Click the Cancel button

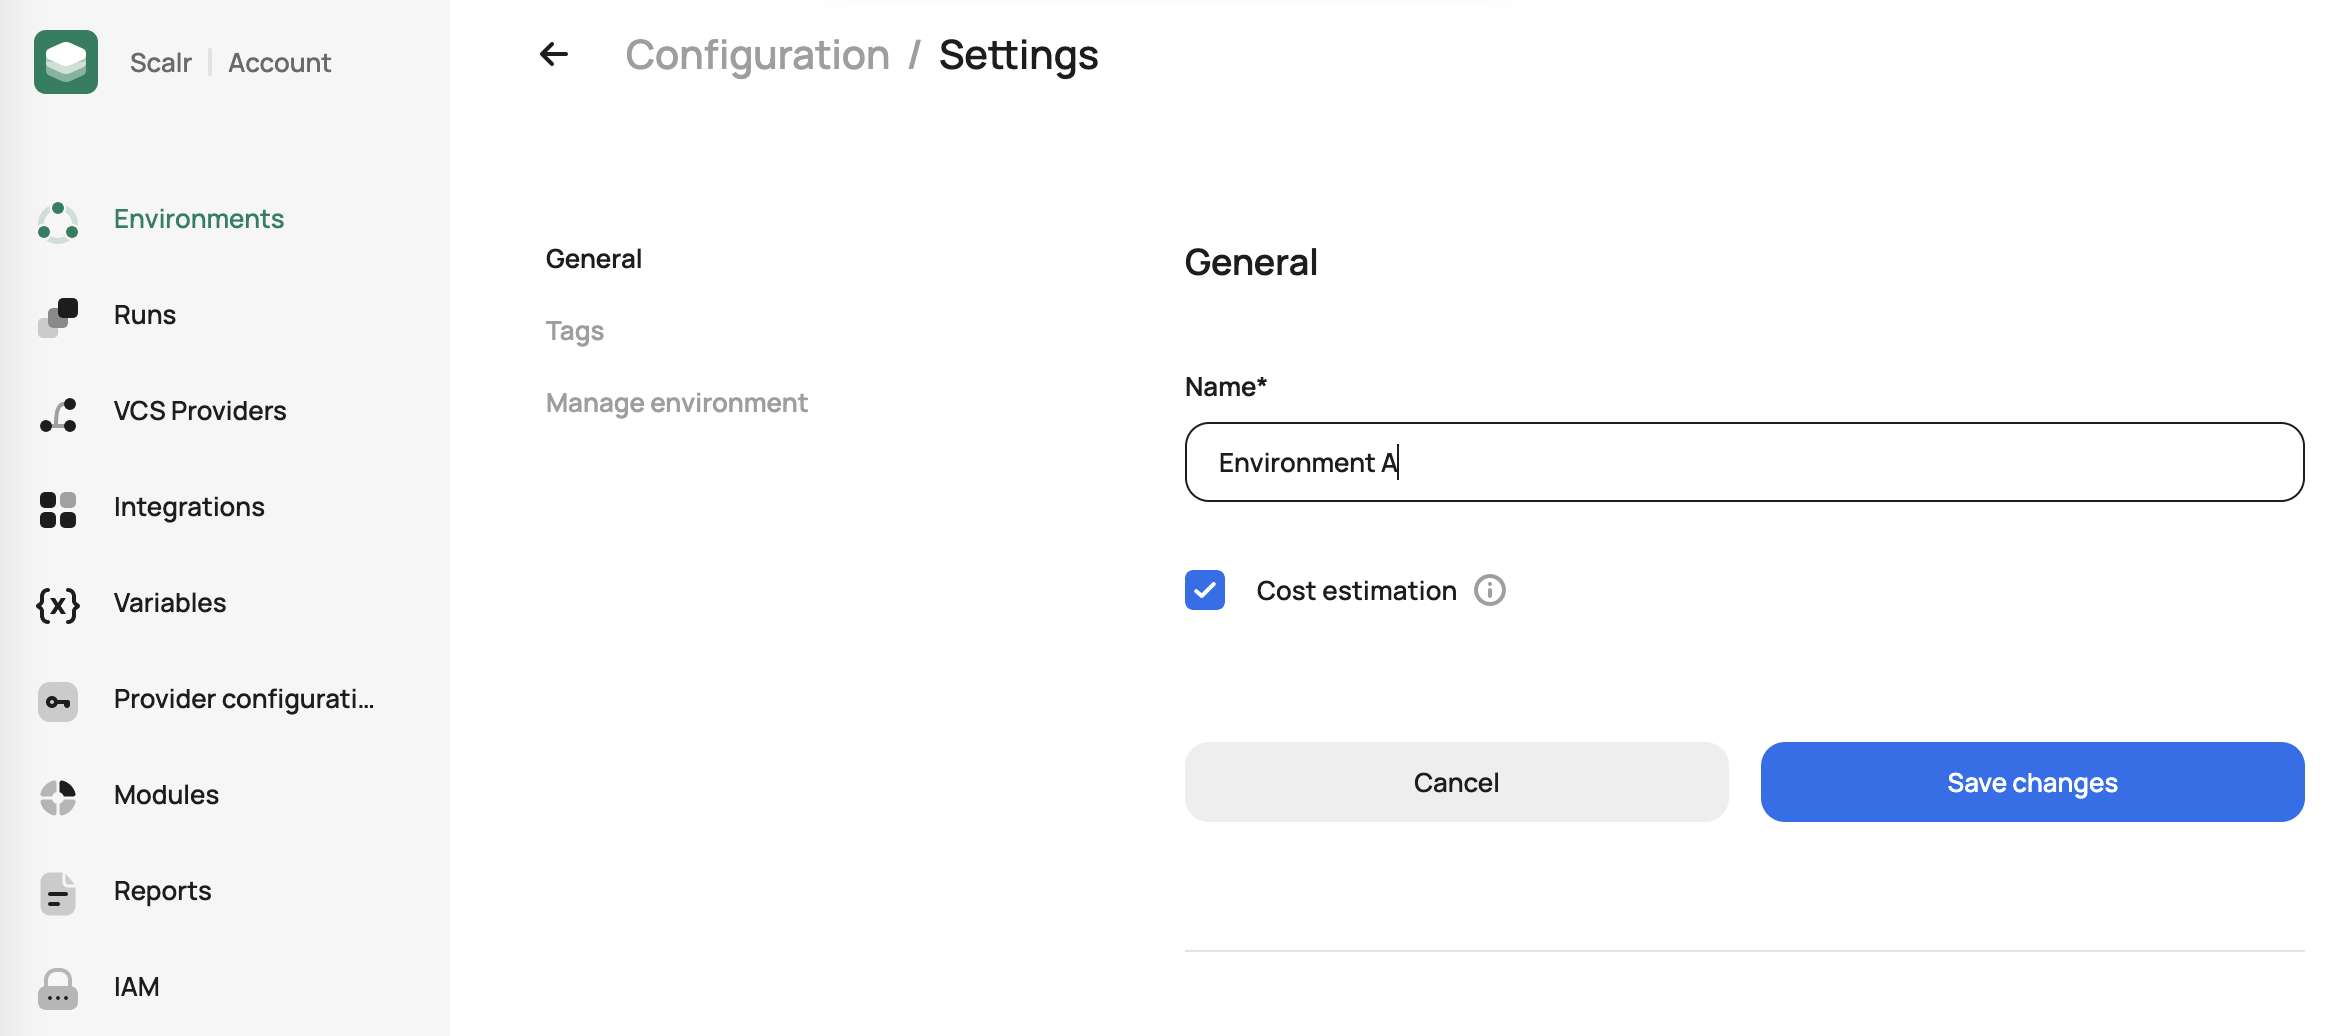[1456, 782]
